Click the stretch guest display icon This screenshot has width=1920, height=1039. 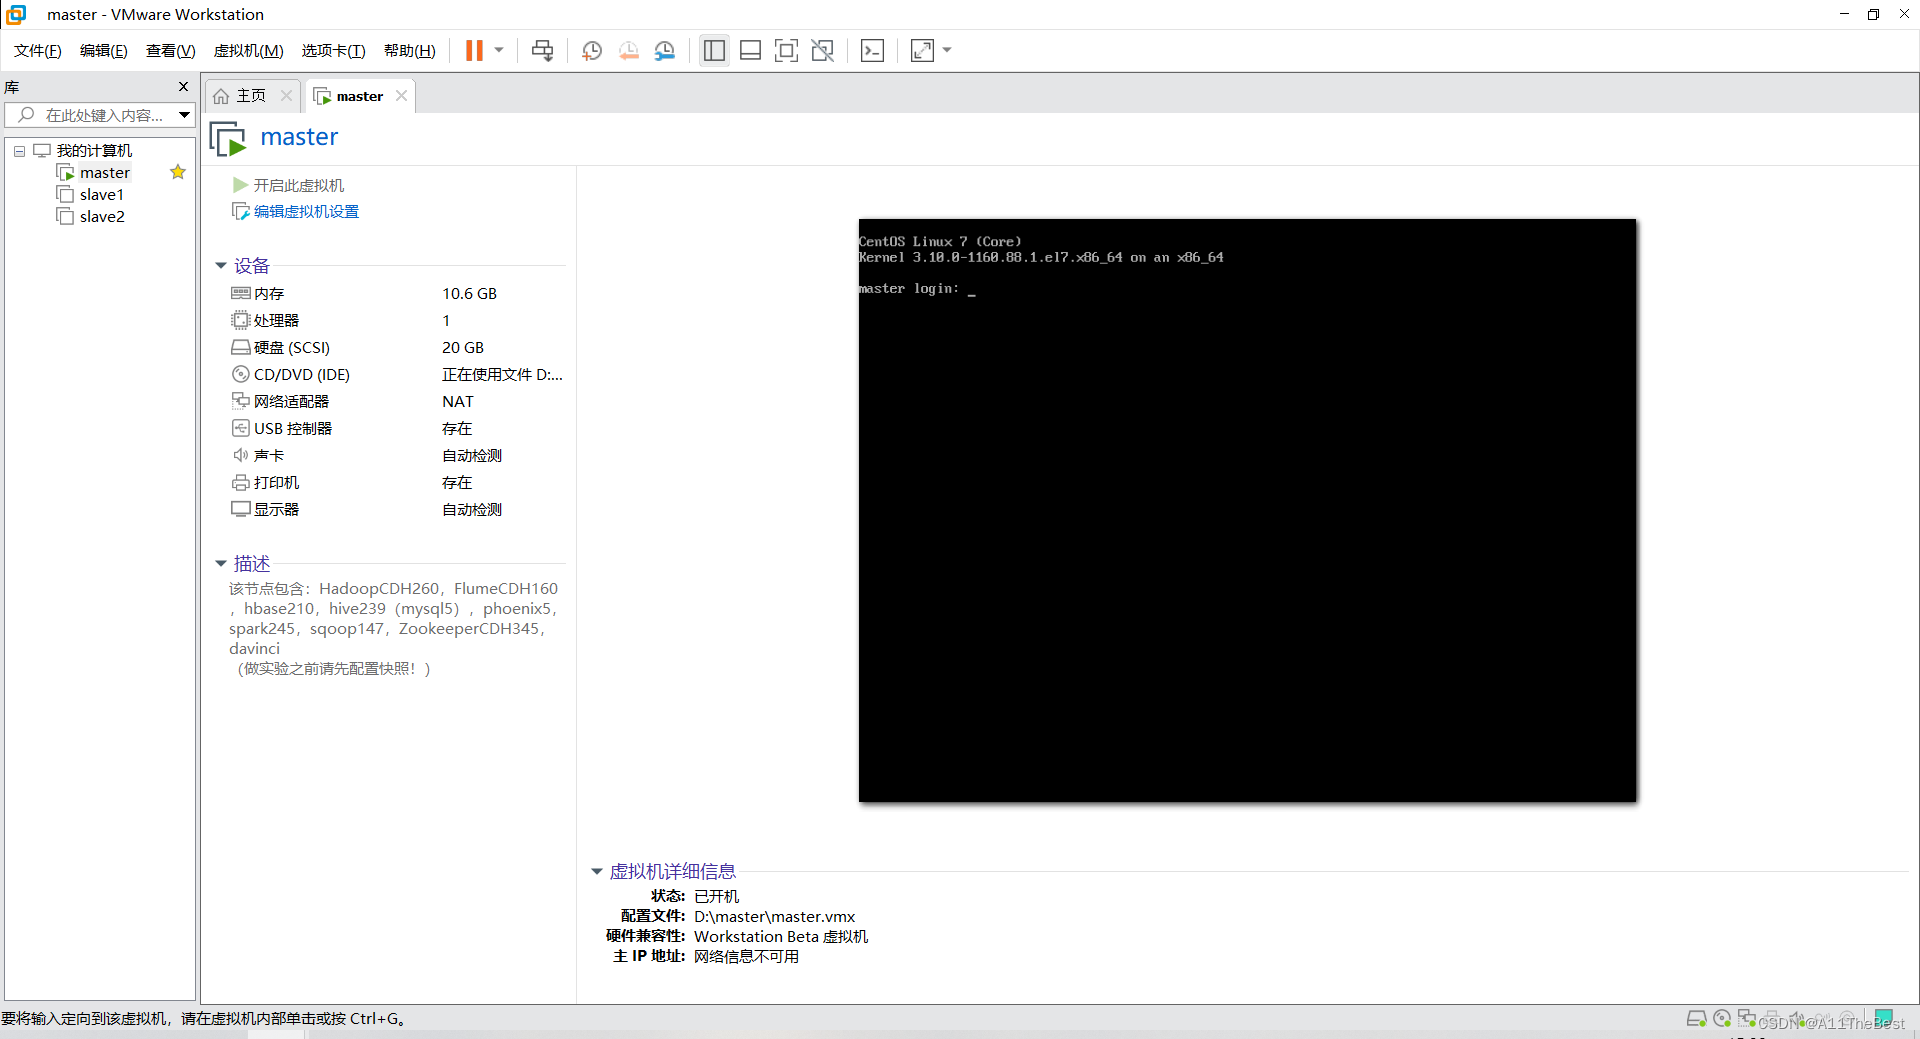click(x=922, y=50)
